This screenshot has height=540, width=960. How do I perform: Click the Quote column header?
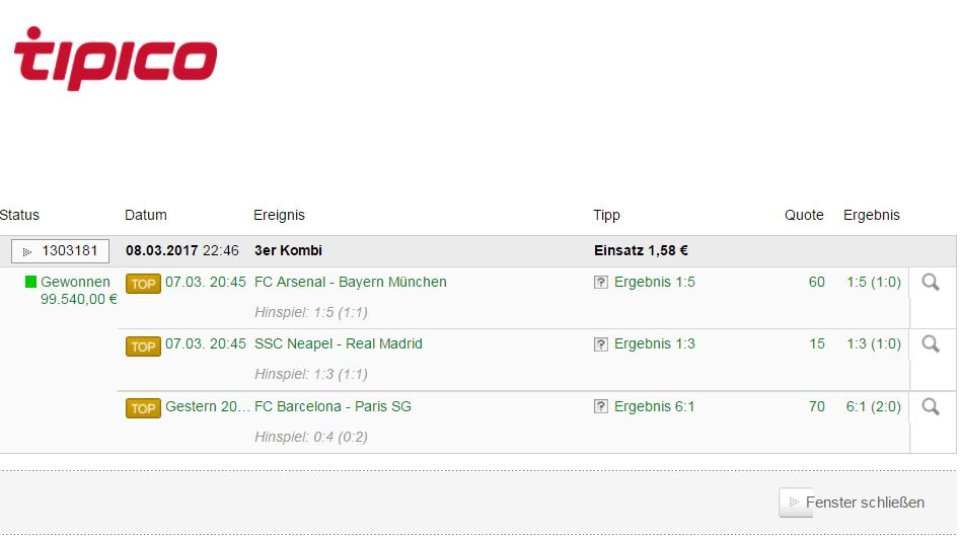click(x=804, y=215)
